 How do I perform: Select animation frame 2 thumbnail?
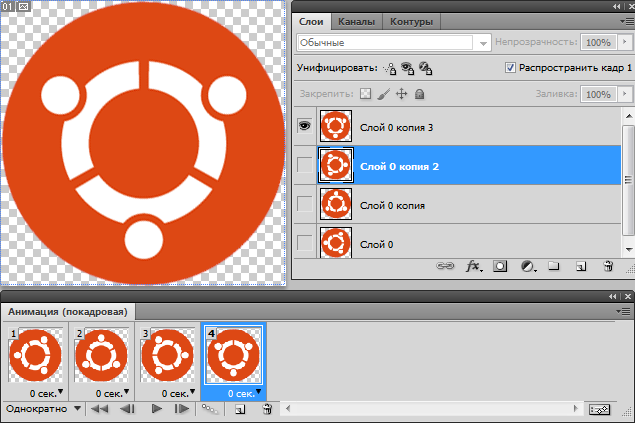[102, 355]
